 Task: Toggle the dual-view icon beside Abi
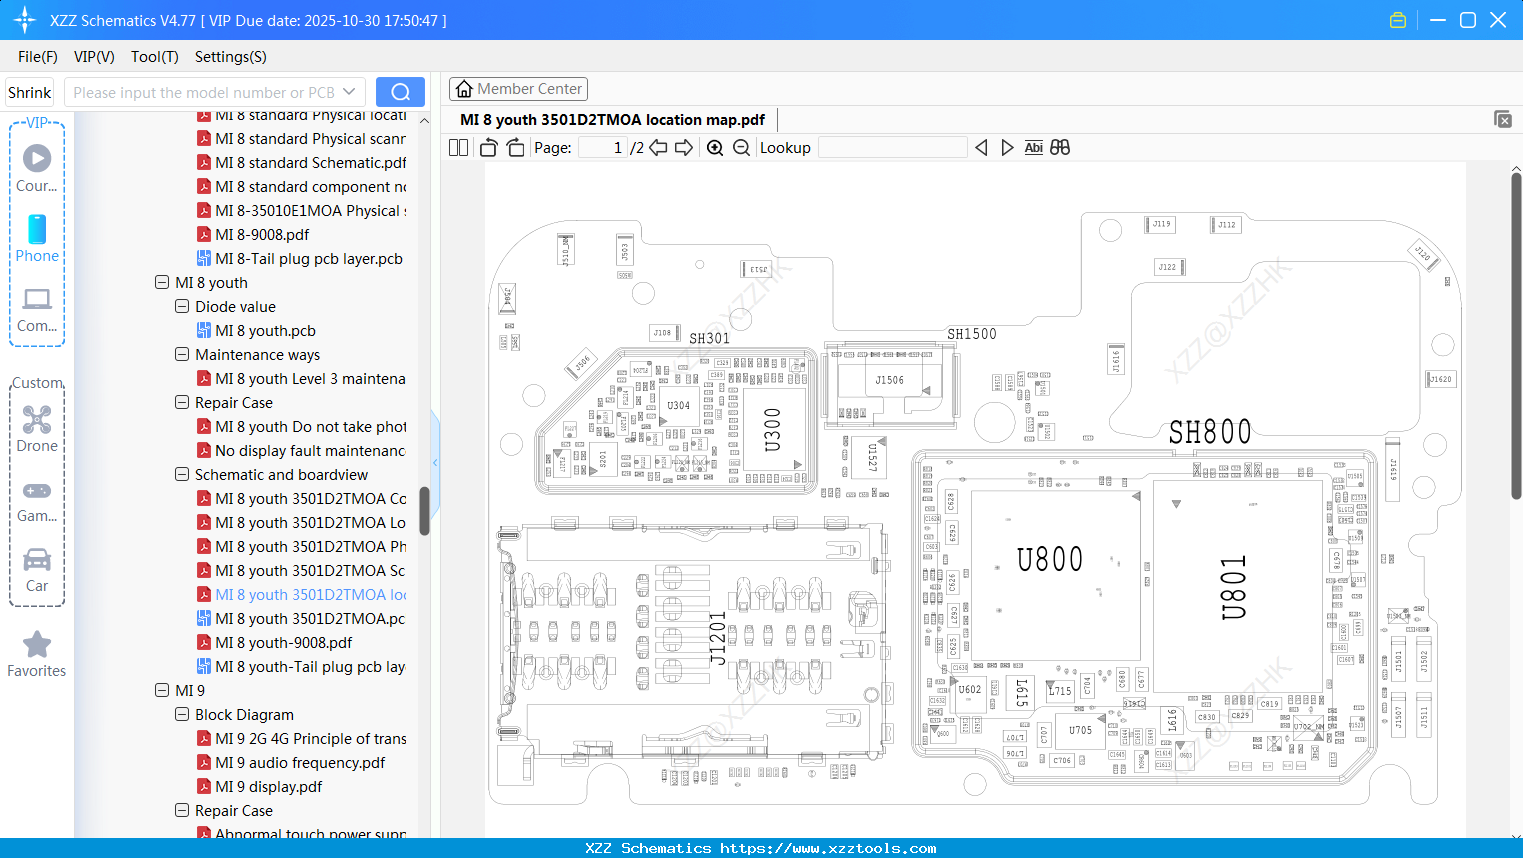click(1060, 147)
